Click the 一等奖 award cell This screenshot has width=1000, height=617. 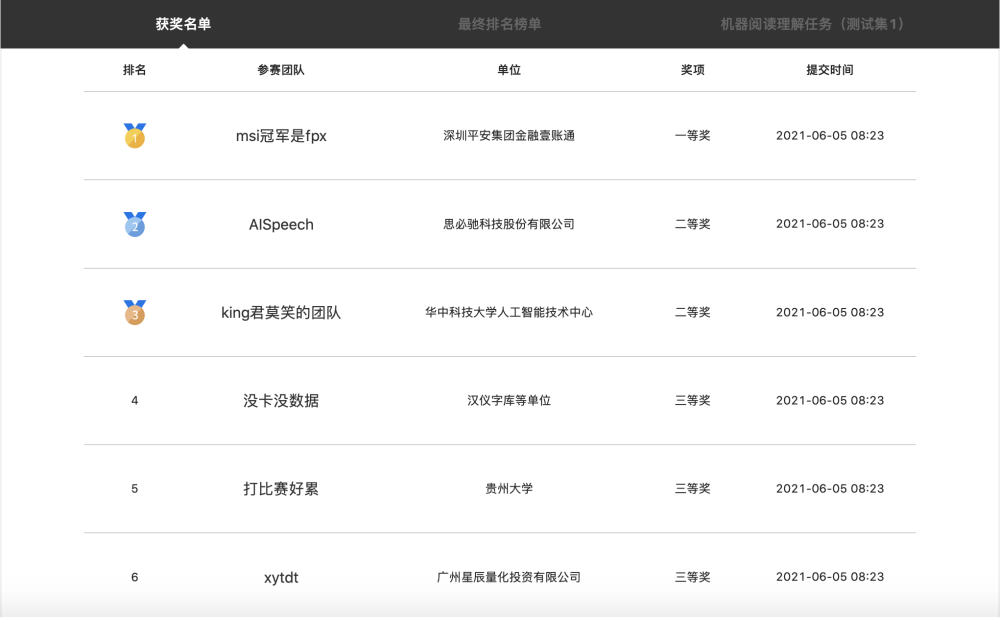tap(693, 135)
